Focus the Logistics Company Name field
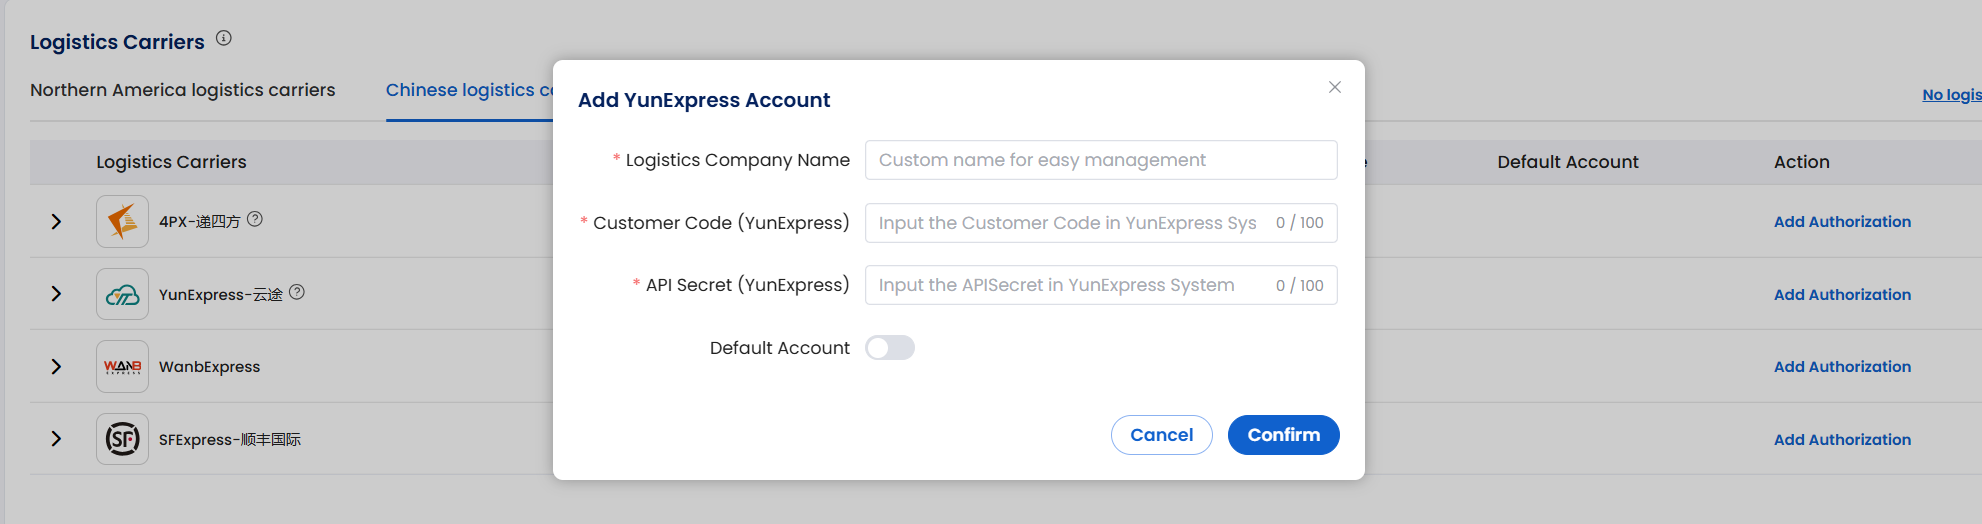 [x=1100, y=160]
